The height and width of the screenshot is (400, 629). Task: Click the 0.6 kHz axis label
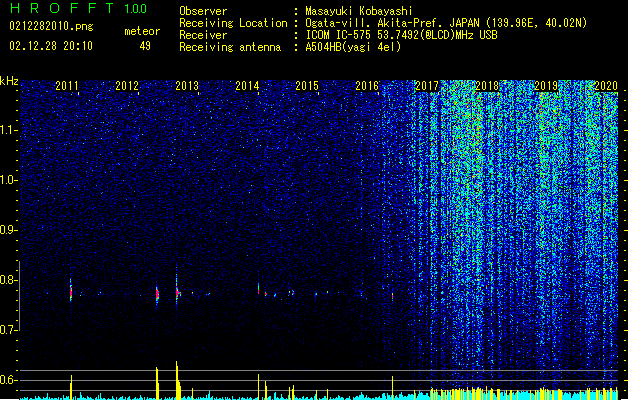tap(9, 380)
